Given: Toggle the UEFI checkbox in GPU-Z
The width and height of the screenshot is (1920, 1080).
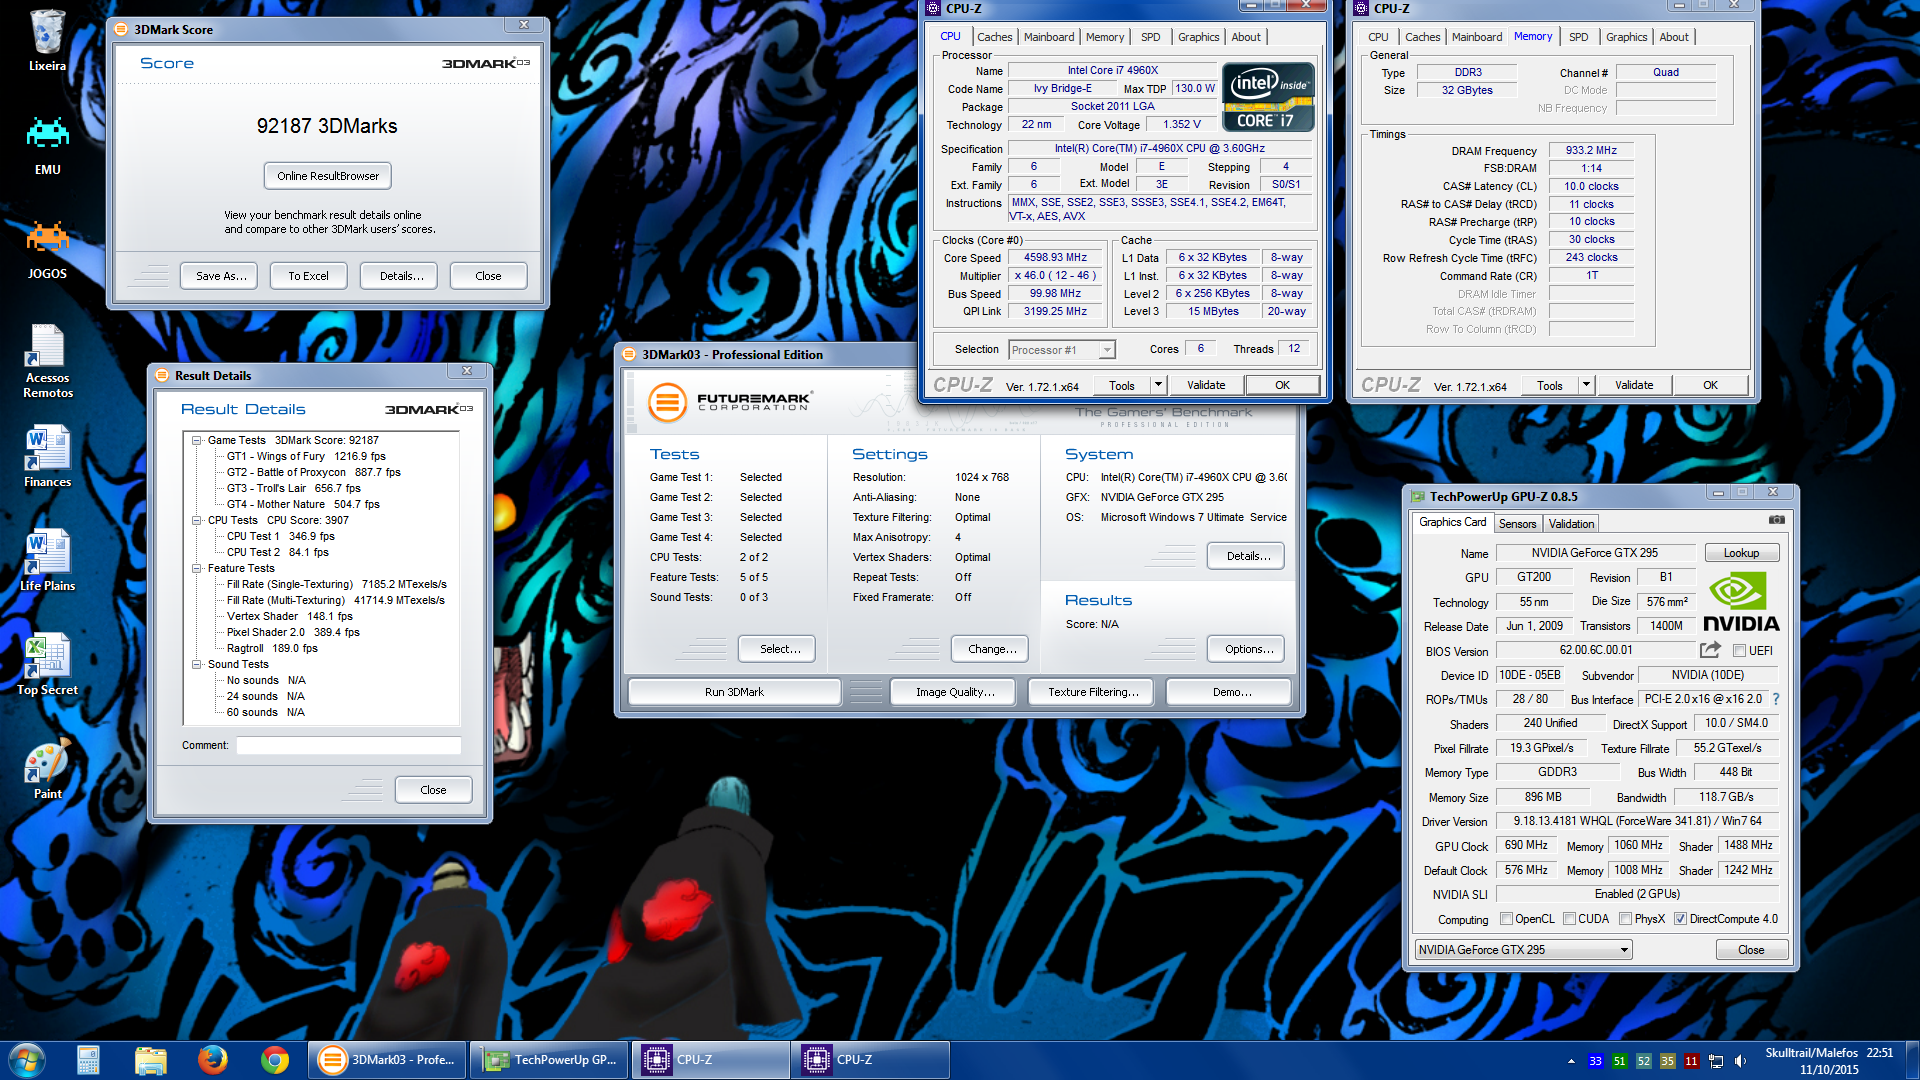Looking at the screenshot, I should (1739, 651).
